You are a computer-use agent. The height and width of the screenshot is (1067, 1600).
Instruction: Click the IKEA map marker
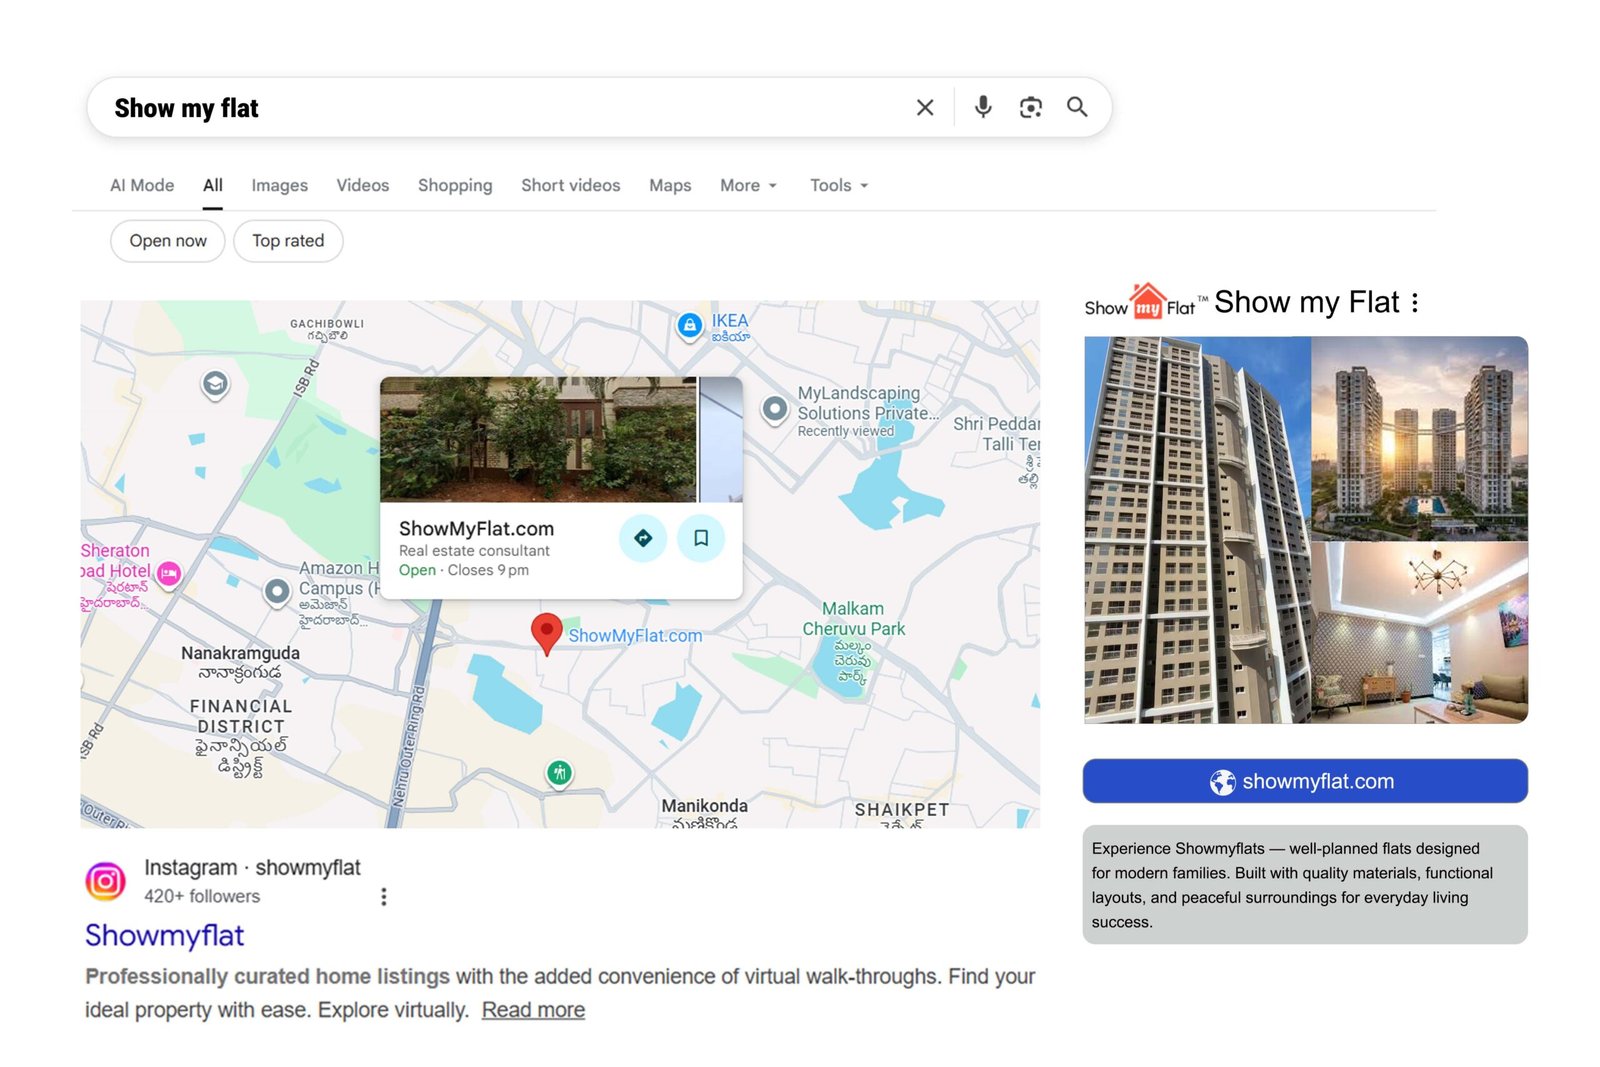click(690, 325)
